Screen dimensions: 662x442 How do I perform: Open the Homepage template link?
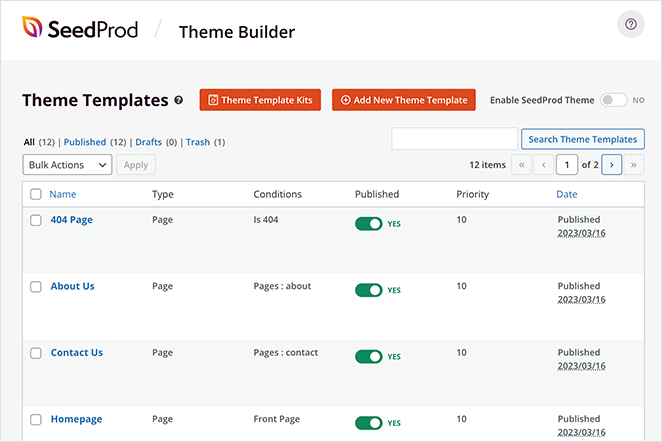76,419
